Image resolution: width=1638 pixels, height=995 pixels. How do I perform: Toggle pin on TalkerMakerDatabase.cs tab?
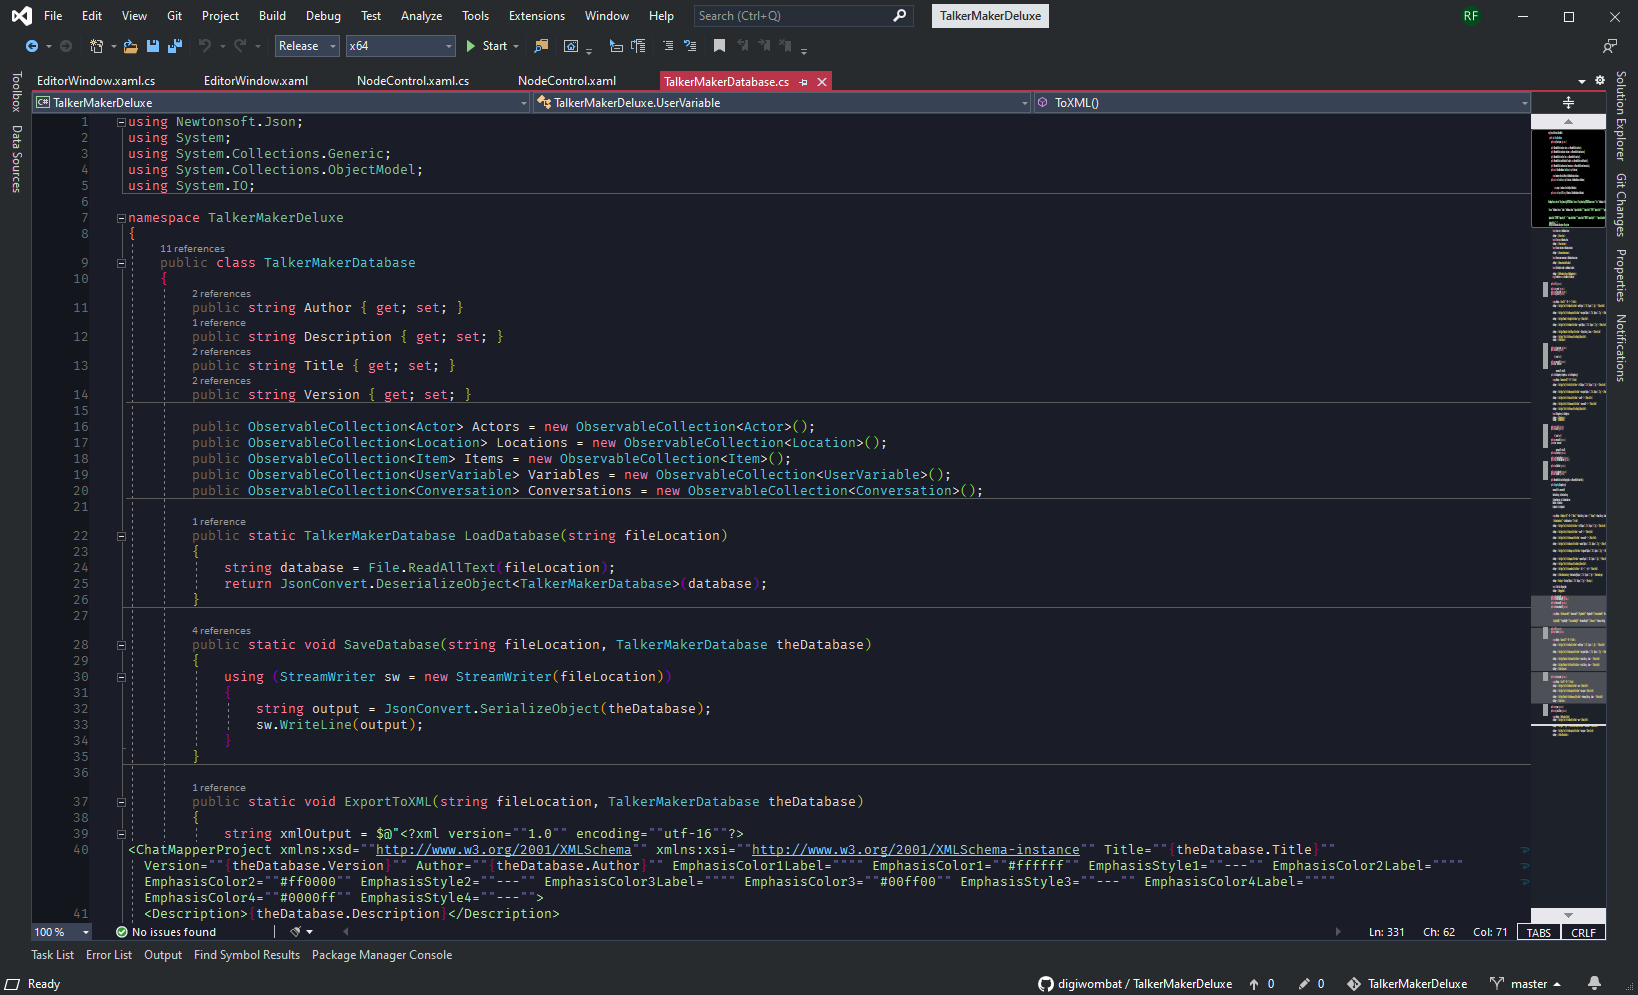pyautogui.click(x=803, y=82)
